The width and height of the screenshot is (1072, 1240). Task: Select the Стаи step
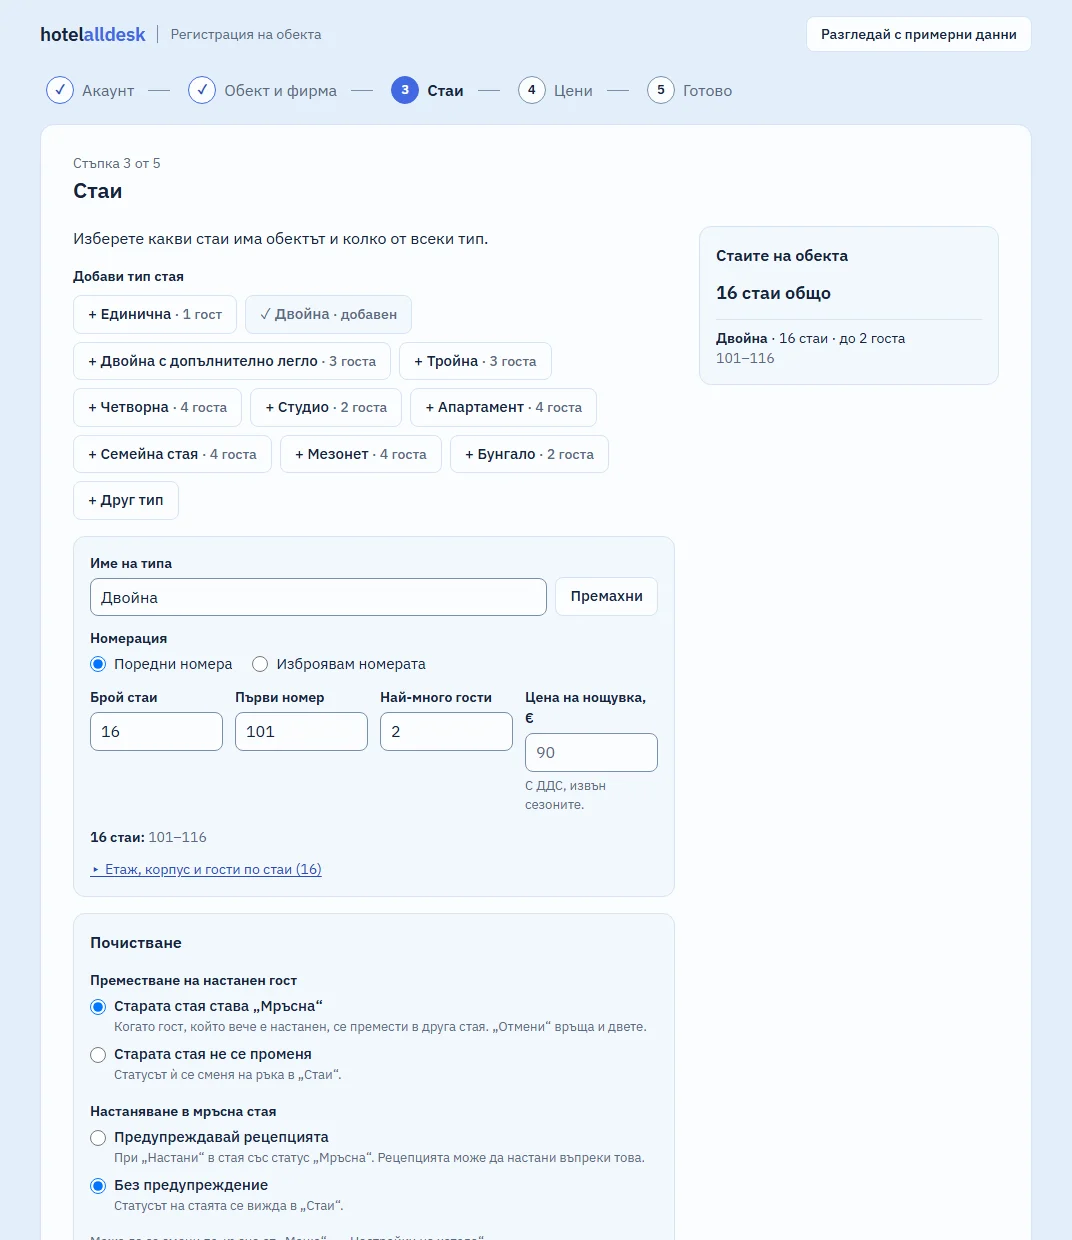point(427,90)
